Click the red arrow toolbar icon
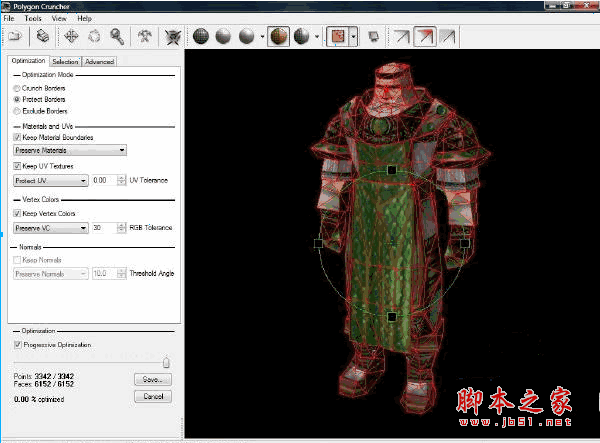Viewport: 600px width, 443px height. click(425, 37)
